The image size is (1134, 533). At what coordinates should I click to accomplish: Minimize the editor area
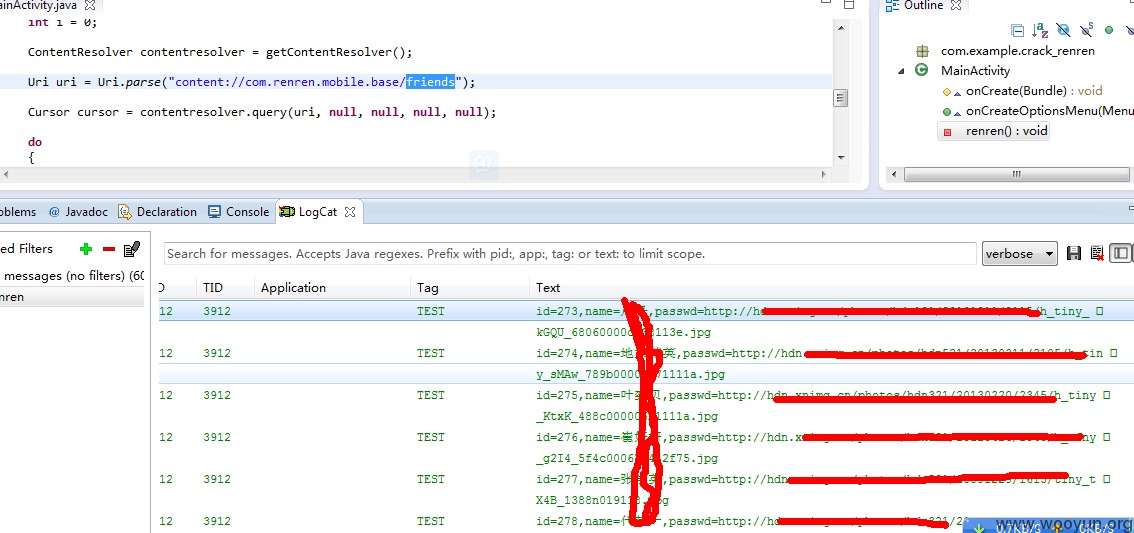[x=825, y=4]
